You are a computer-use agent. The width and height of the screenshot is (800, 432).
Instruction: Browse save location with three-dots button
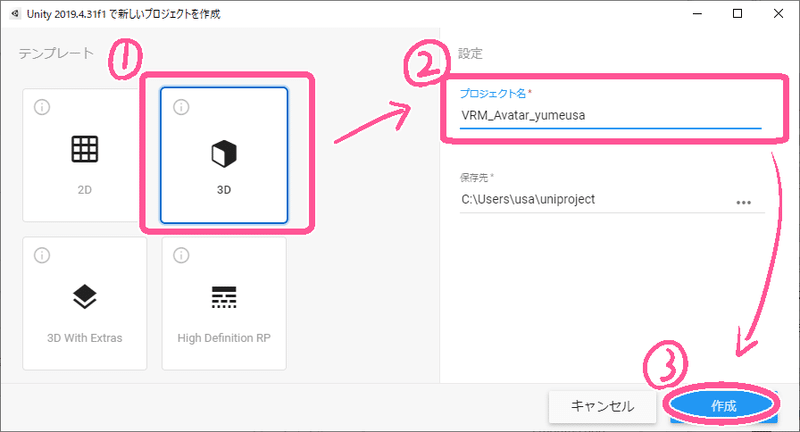click(743, 202)
